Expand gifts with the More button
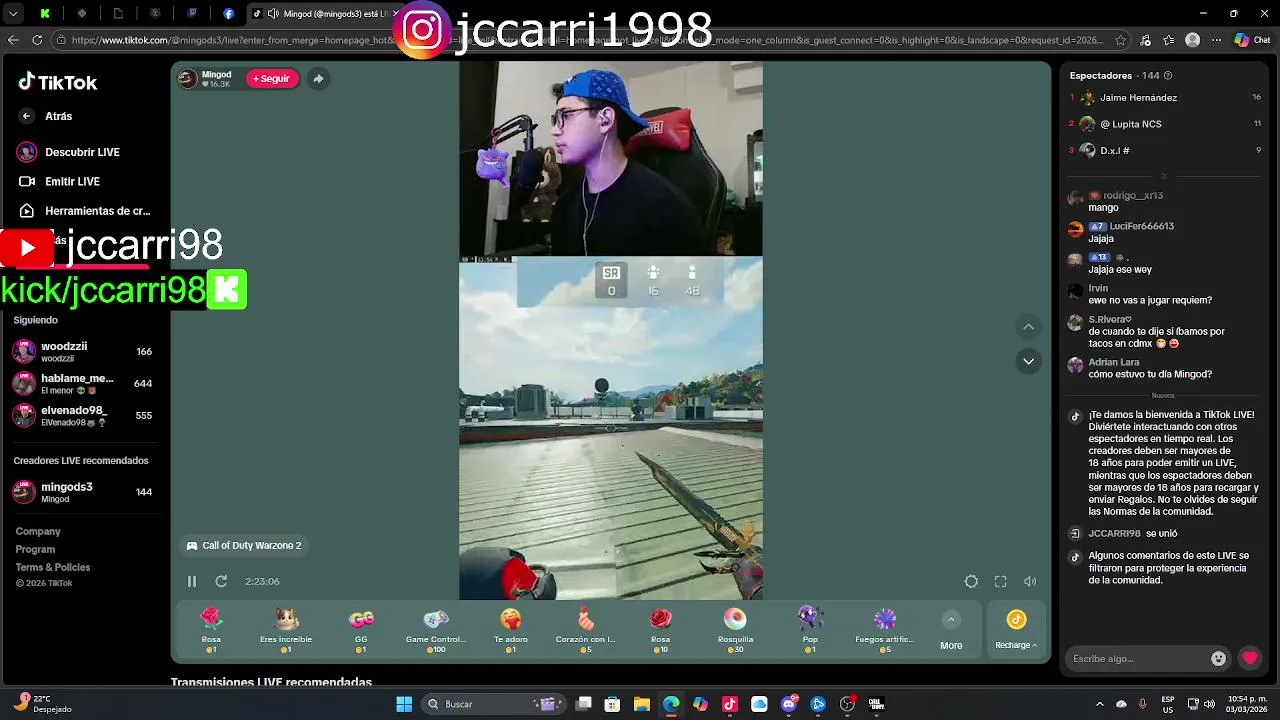Screen dimensions: 1280x720 coord(951,630)
